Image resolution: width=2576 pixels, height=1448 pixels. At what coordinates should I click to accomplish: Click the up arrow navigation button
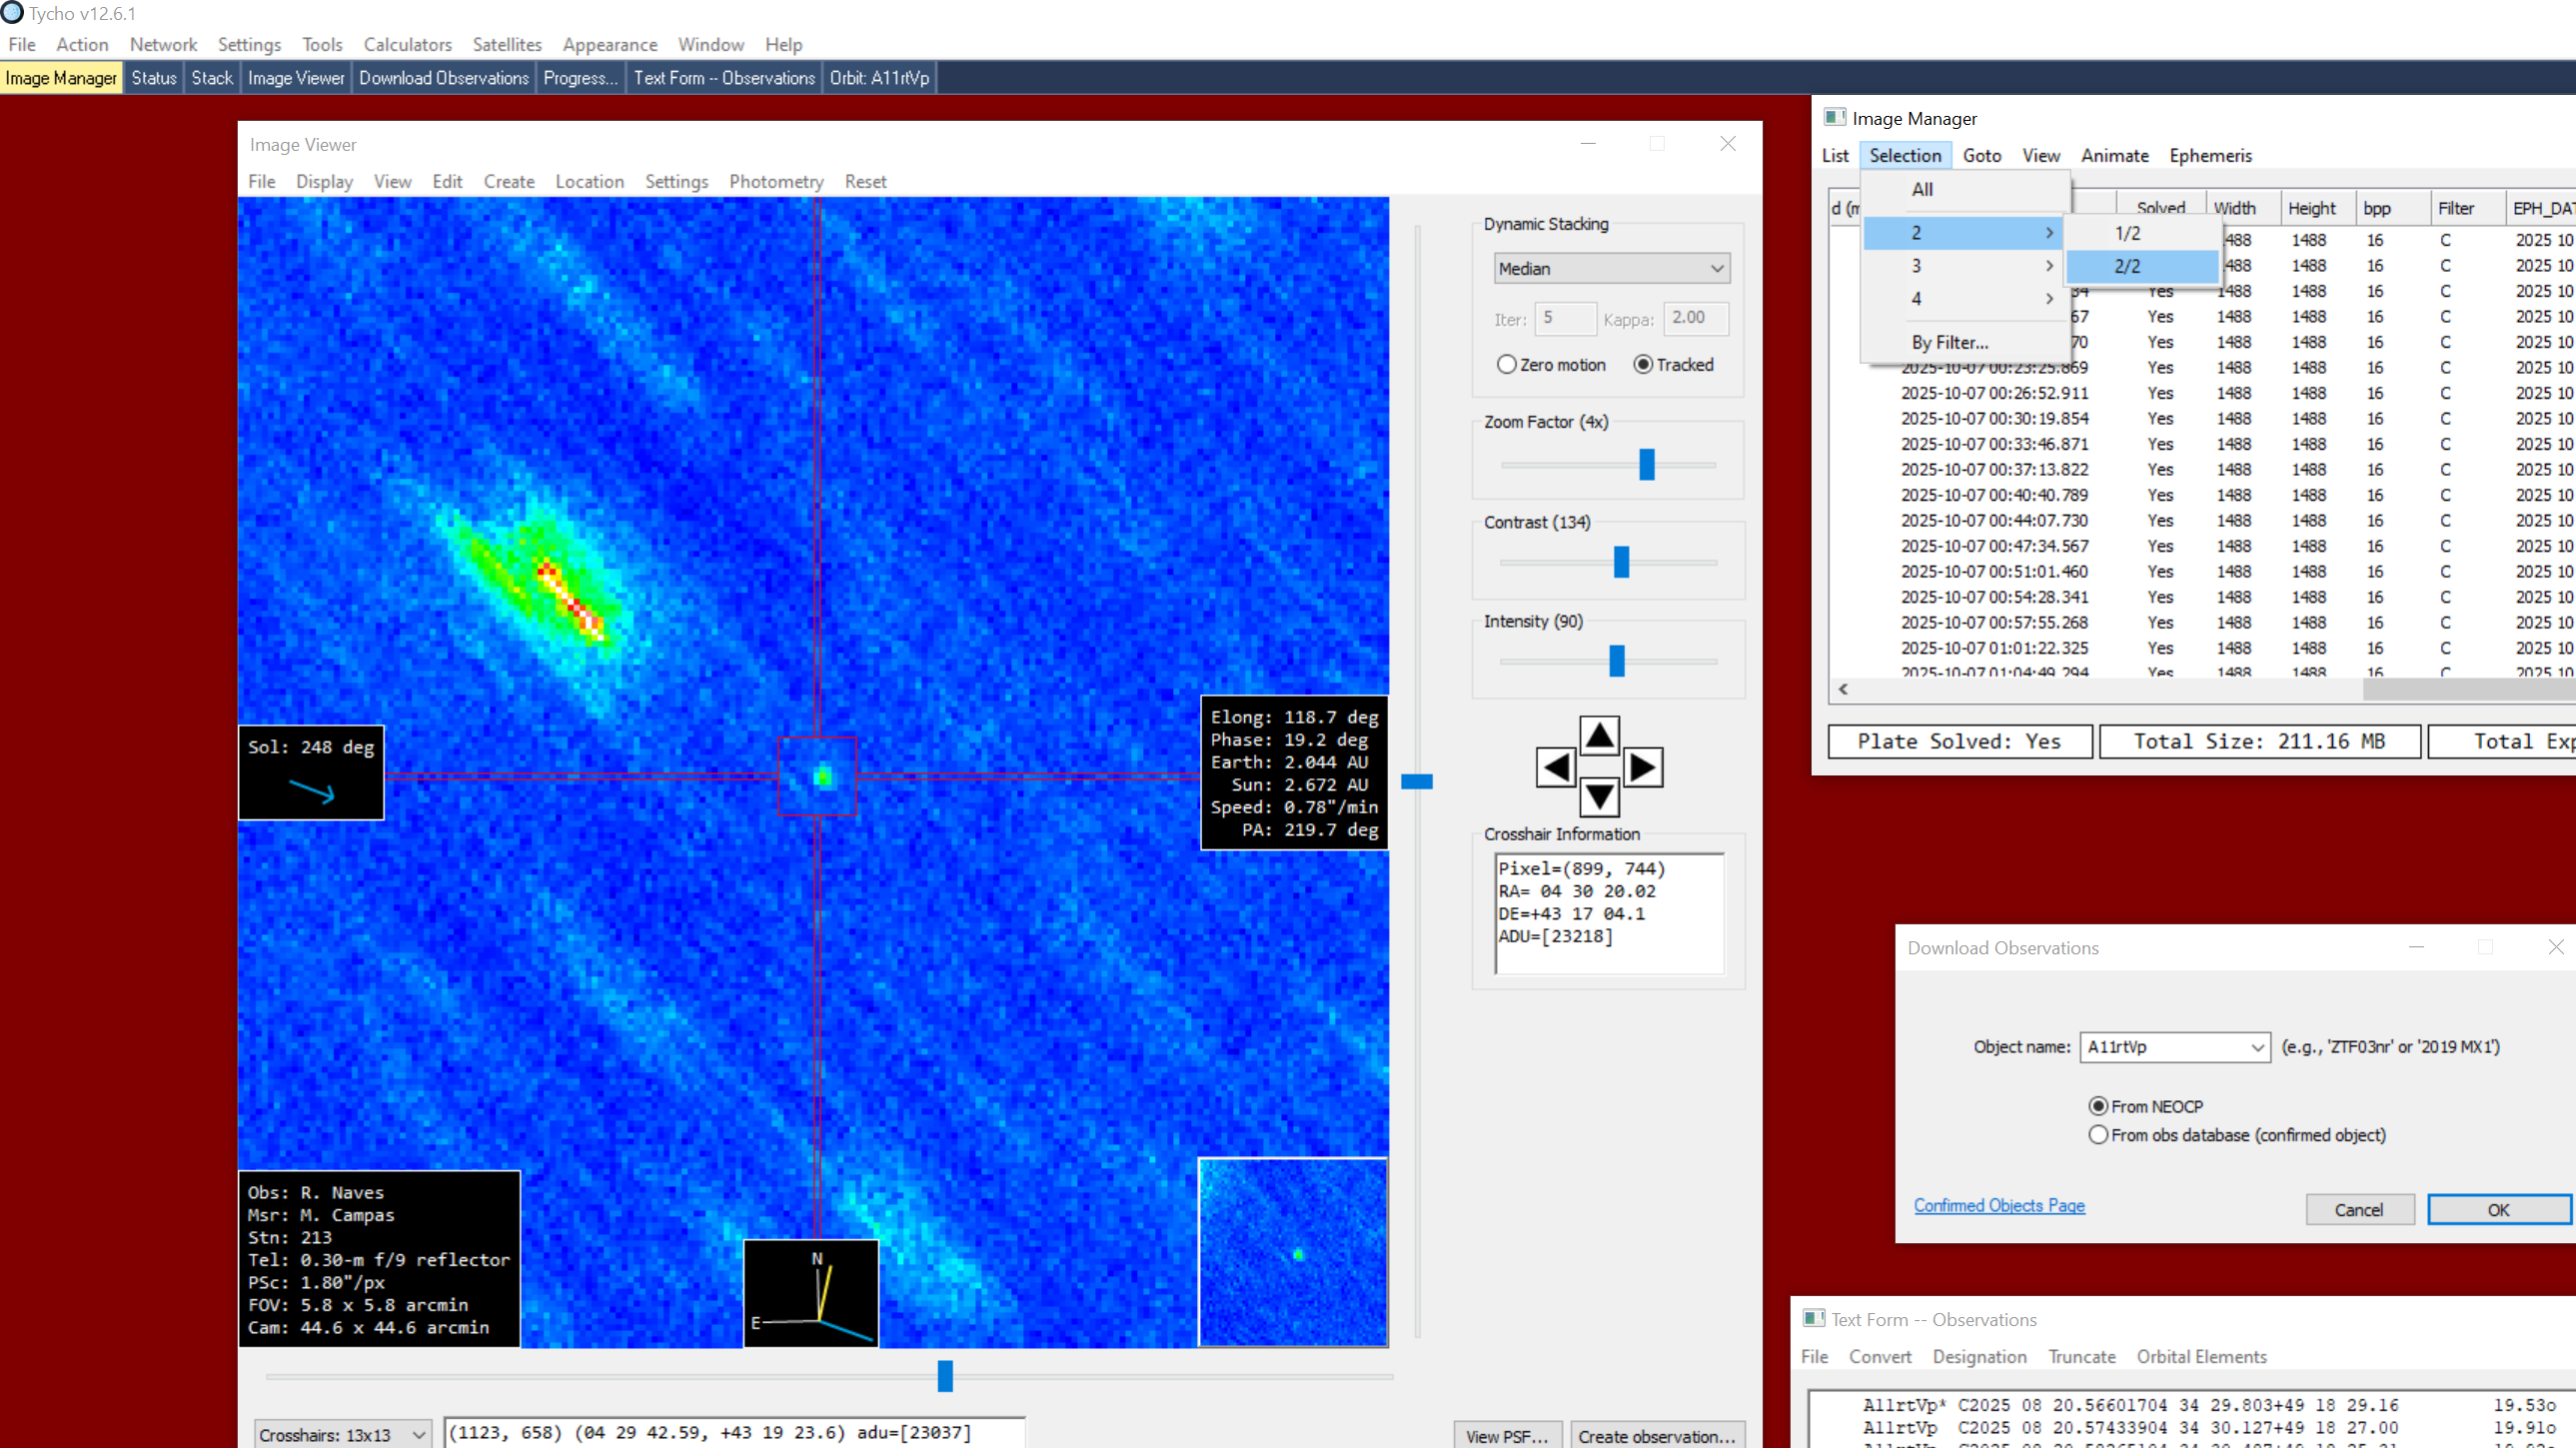pos(1599,736)
